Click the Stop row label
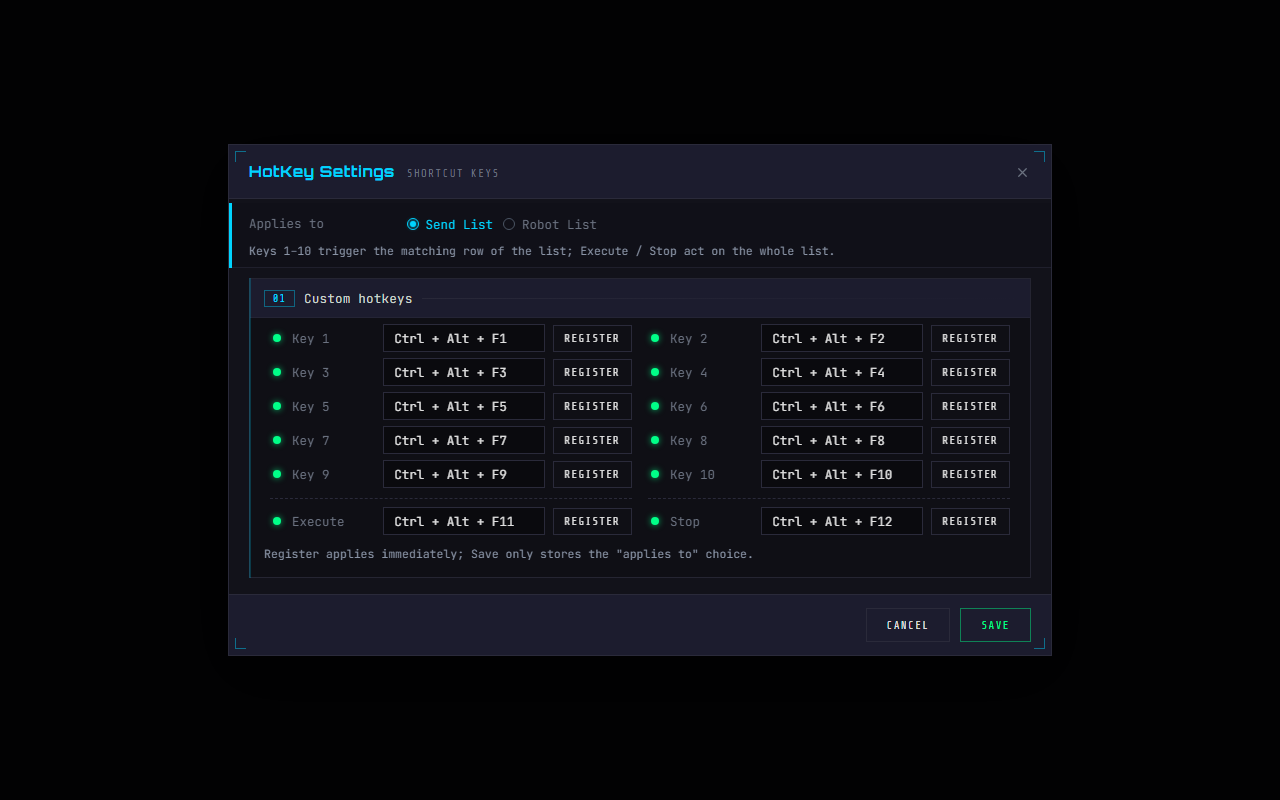Image resolution: width=1280 pixels, height=800 pixels. (x=685, y=522)
